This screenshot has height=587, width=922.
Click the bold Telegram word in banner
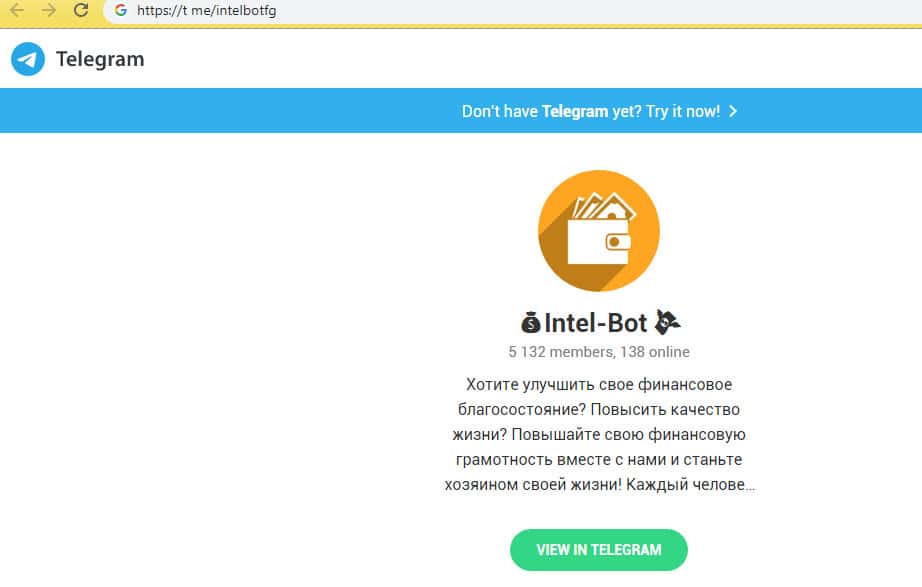(x=575, y=111)
